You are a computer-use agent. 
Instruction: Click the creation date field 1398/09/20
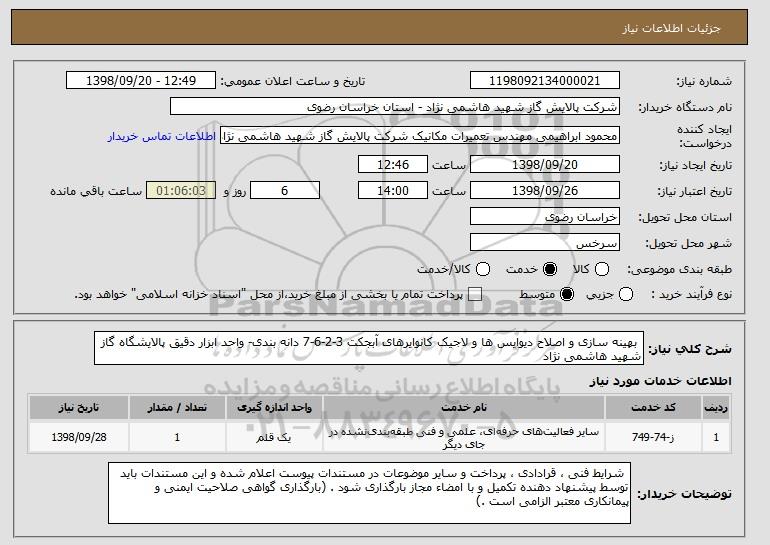pyautogui.click(x=545, y=164)
